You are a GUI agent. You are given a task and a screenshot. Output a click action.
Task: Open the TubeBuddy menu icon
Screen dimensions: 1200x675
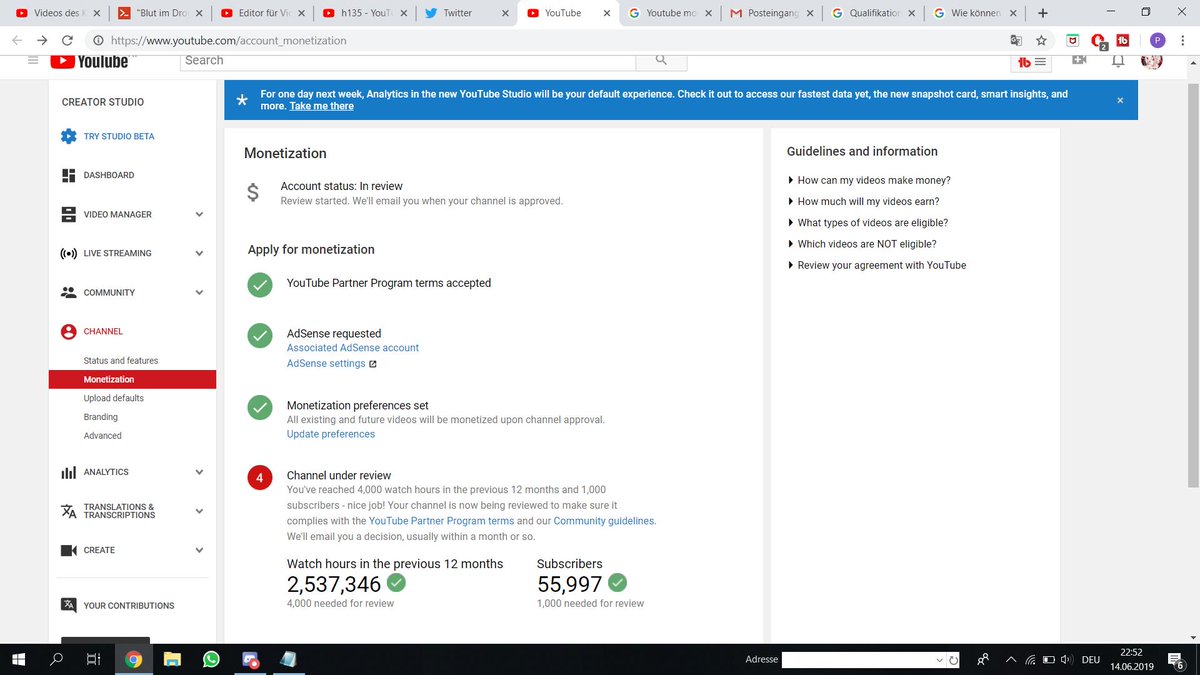1032,62
